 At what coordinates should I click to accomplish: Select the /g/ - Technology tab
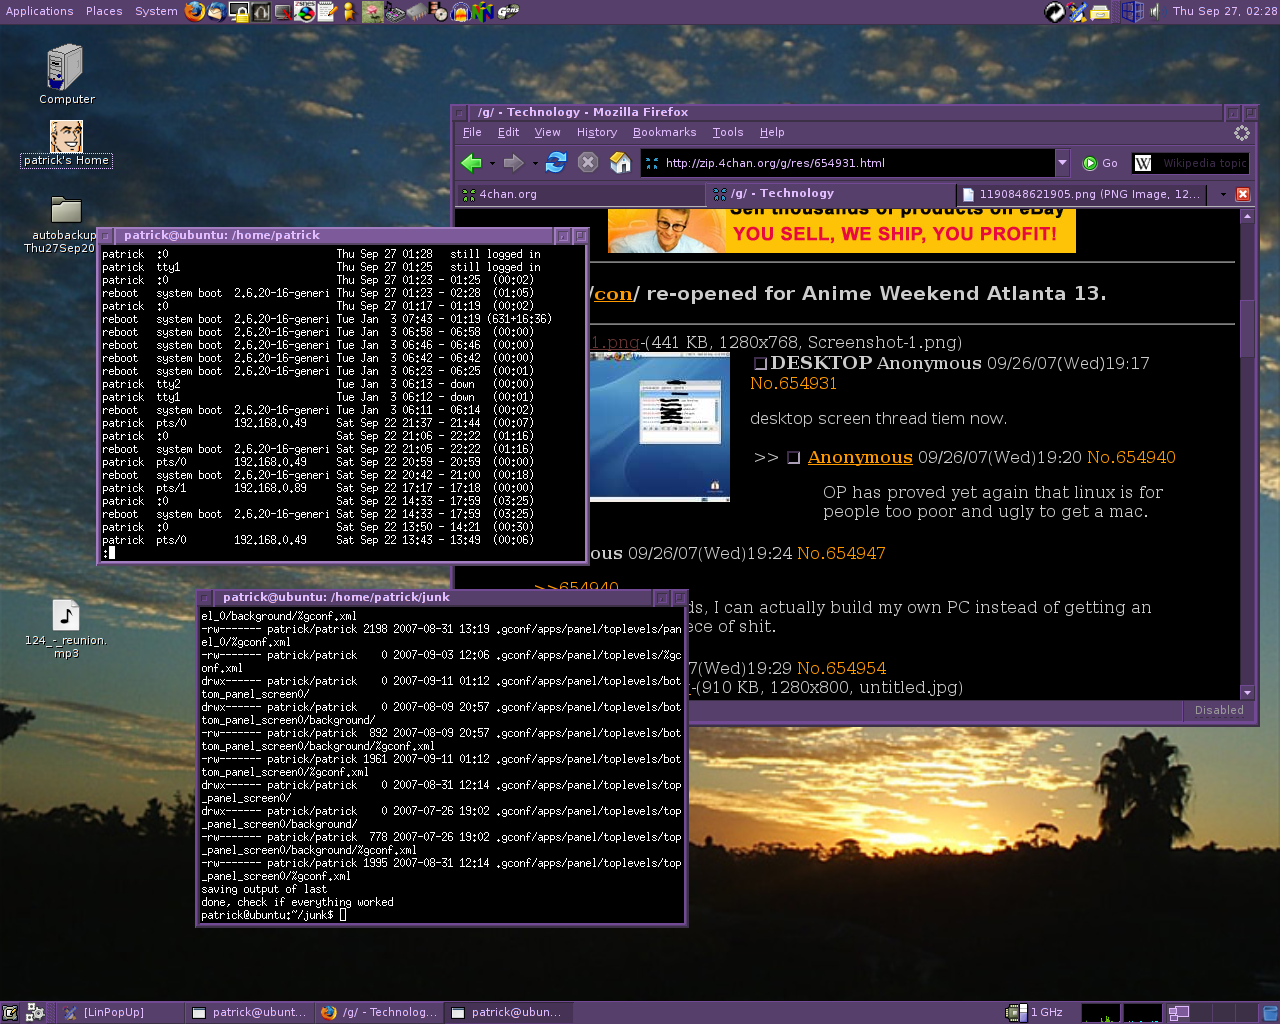pos(831,194)
